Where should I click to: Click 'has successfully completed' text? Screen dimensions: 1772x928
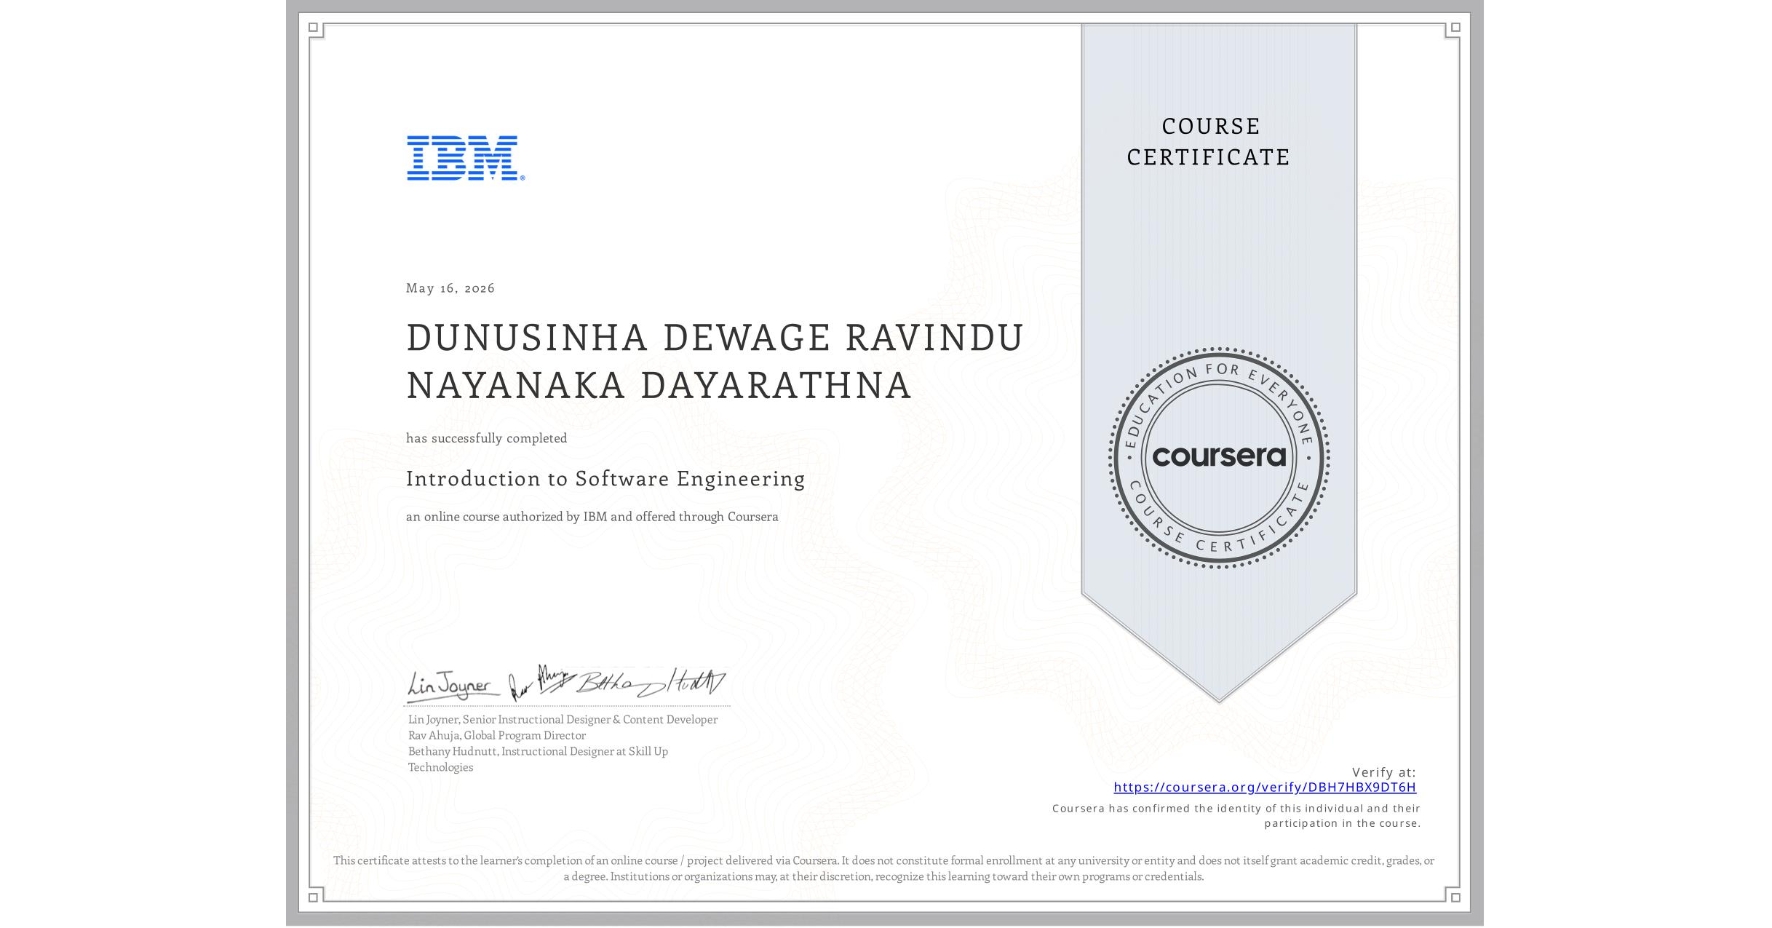click(x=486, y=438)
